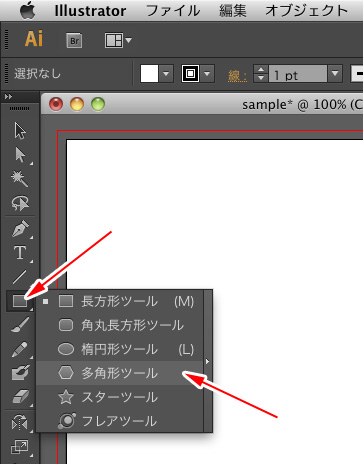Click the stroke color swatch
Viewport: 363px width, 464px height.
coord(190,74)
